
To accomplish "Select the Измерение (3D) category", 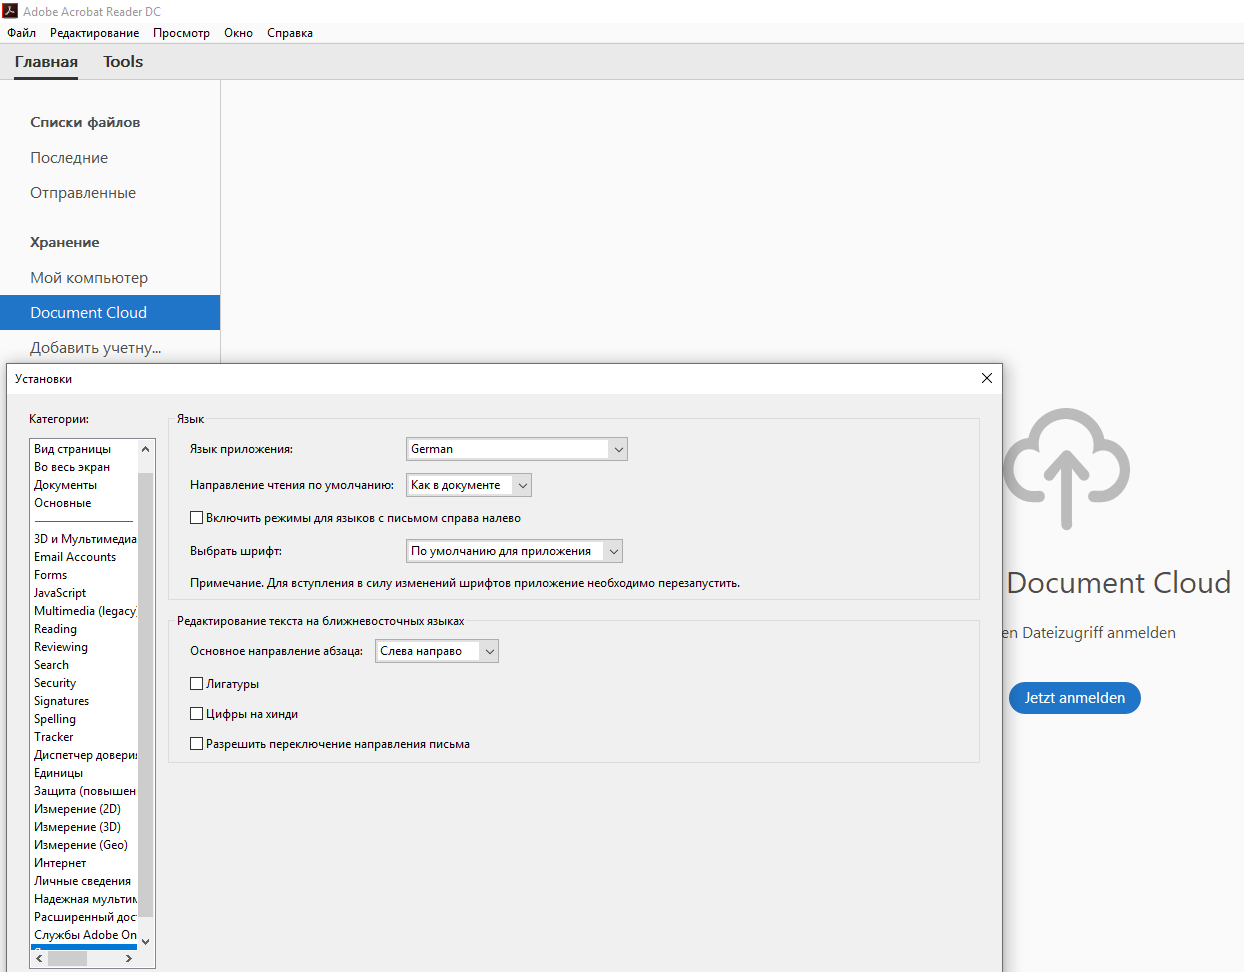I will tap(78, 827).
